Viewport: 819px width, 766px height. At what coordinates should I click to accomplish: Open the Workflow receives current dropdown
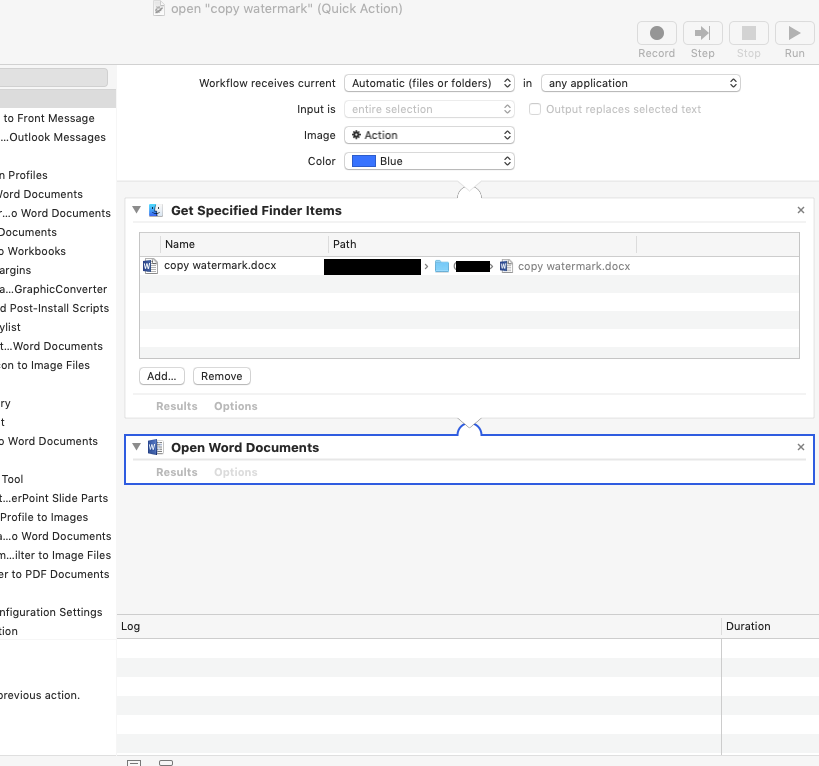tap(429, 84)
